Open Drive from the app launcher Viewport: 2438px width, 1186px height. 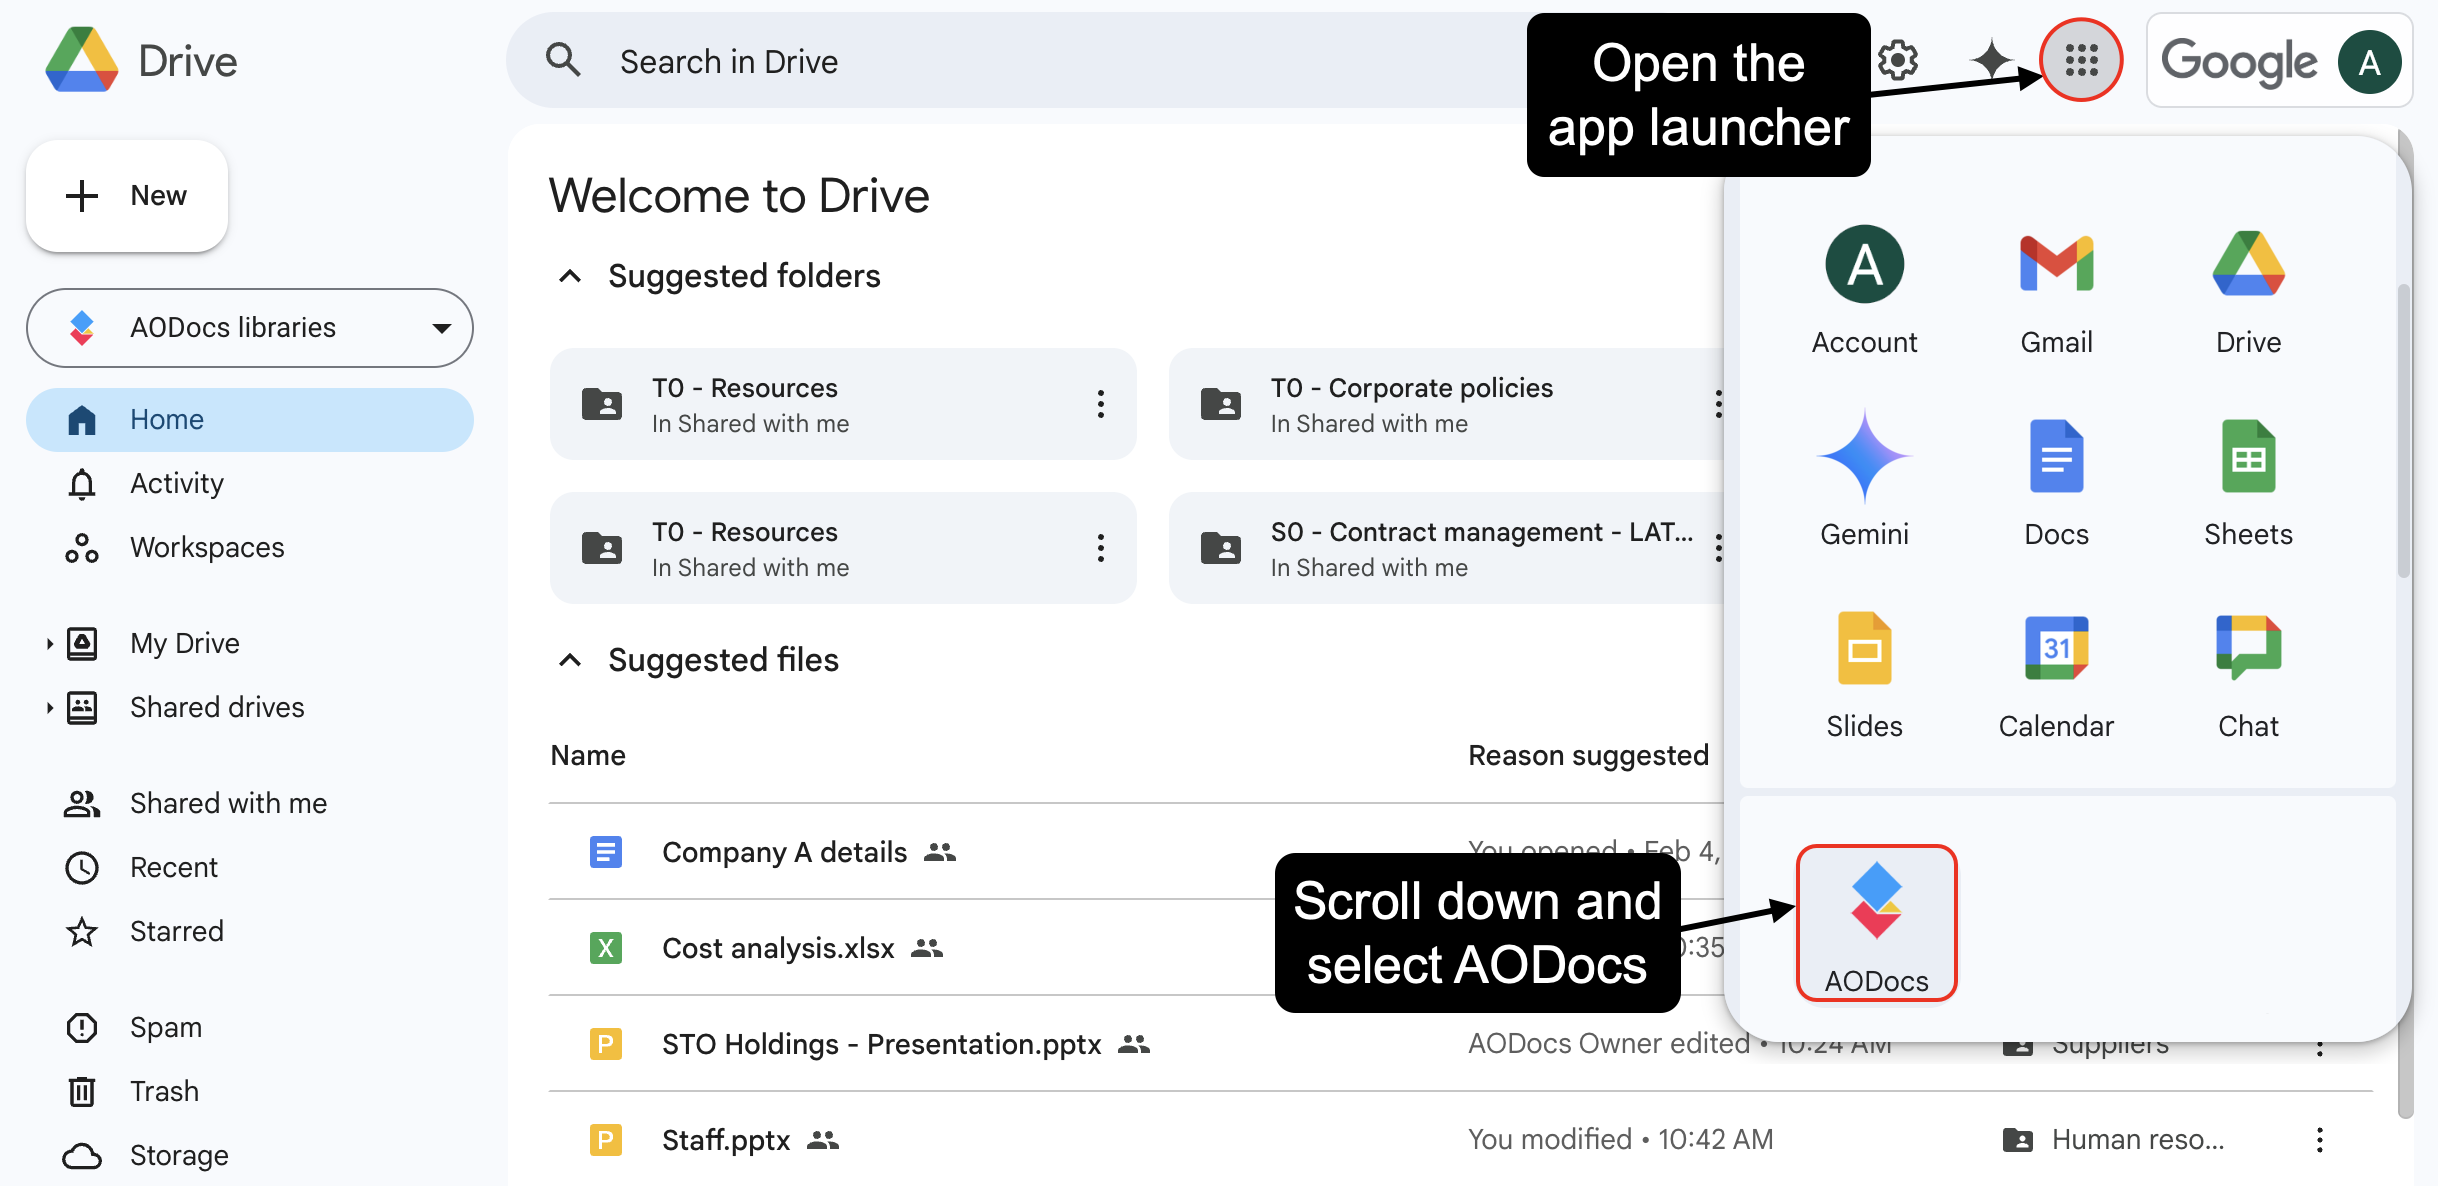point(2248,290)
